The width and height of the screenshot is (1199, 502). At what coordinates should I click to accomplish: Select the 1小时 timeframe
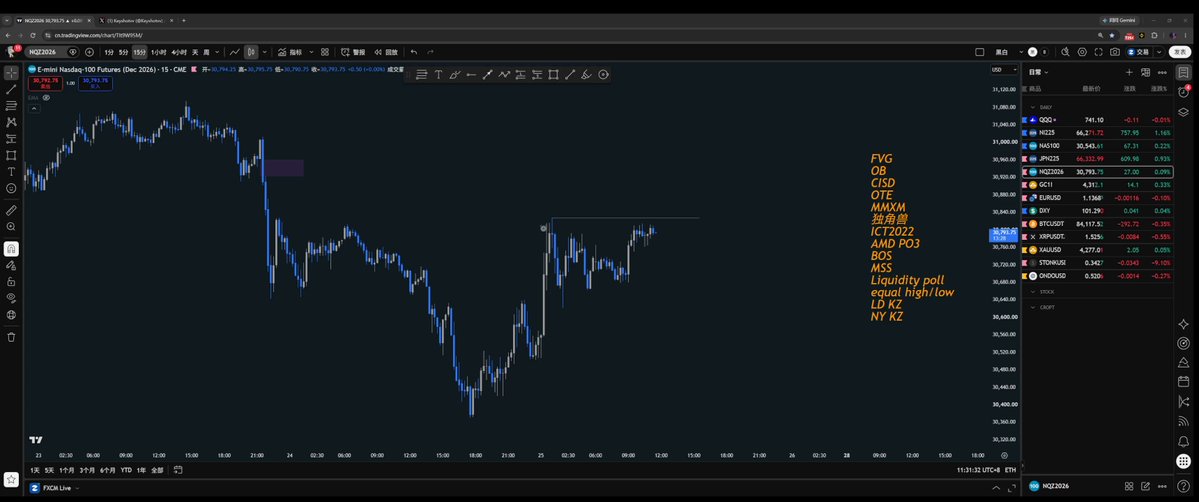pyautogui.click(x=158, y=52)
